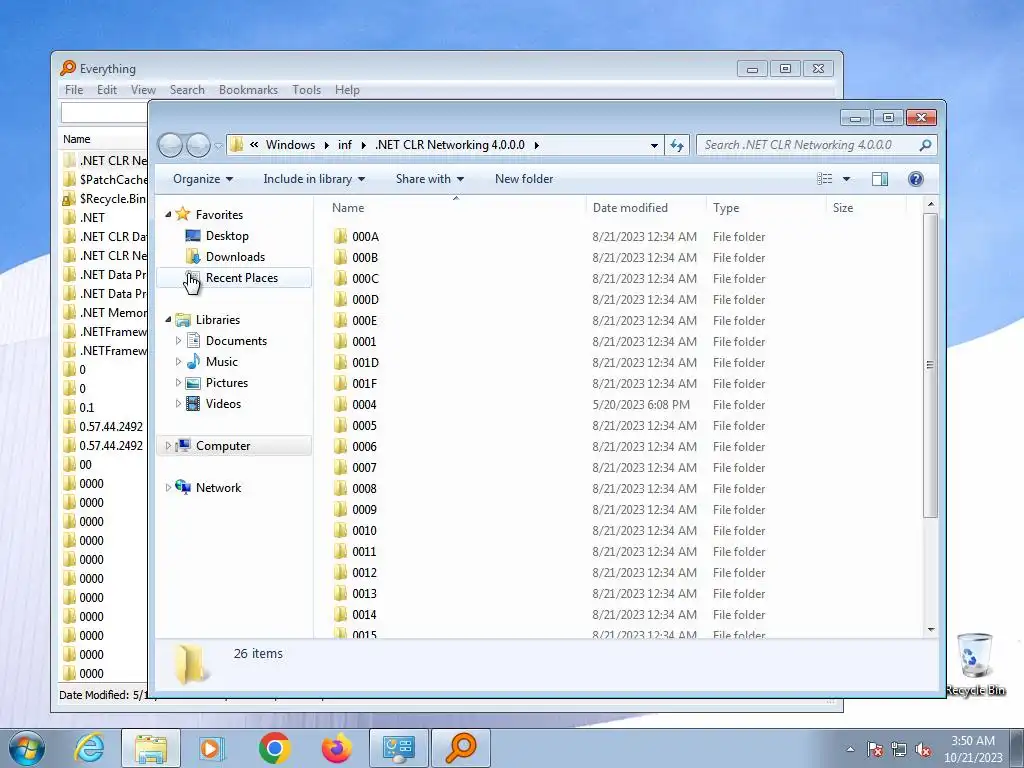Sort by the Name column header
This screenshot has width=1024, height=768.
pyautogui.click(x=455, y=208)
